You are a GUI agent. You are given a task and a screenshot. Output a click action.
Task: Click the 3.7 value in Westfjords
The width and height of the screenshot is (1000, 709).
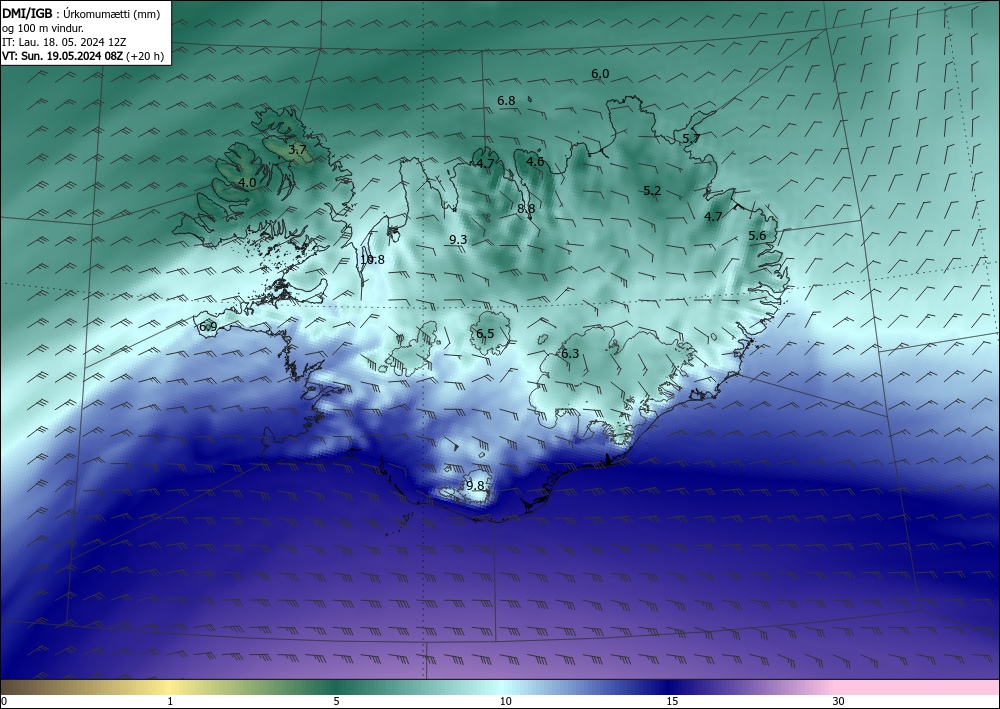click(x=297, y=150)
